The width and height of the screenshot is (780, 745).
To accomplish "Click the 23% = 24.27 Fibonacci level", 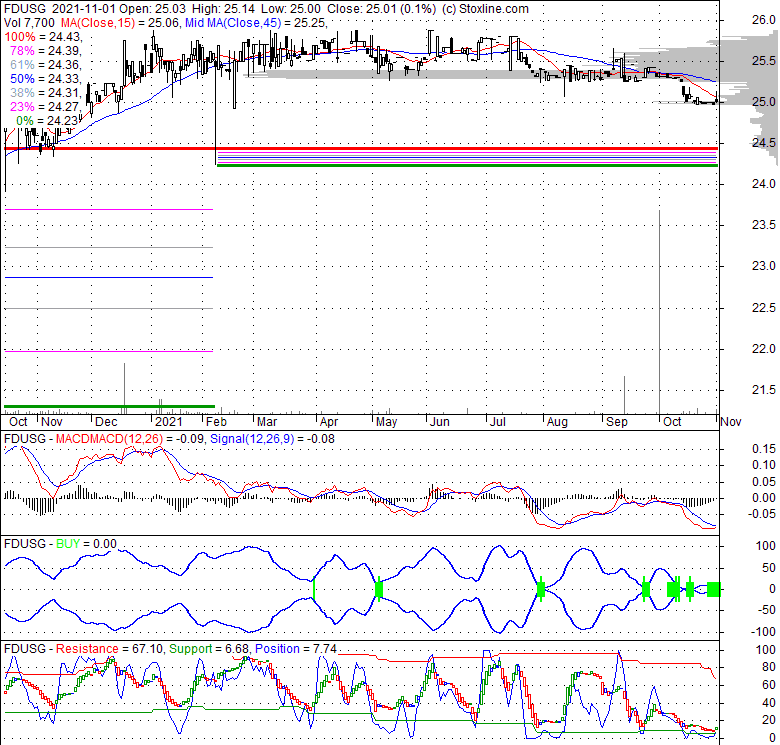I will tap(48, 106).
